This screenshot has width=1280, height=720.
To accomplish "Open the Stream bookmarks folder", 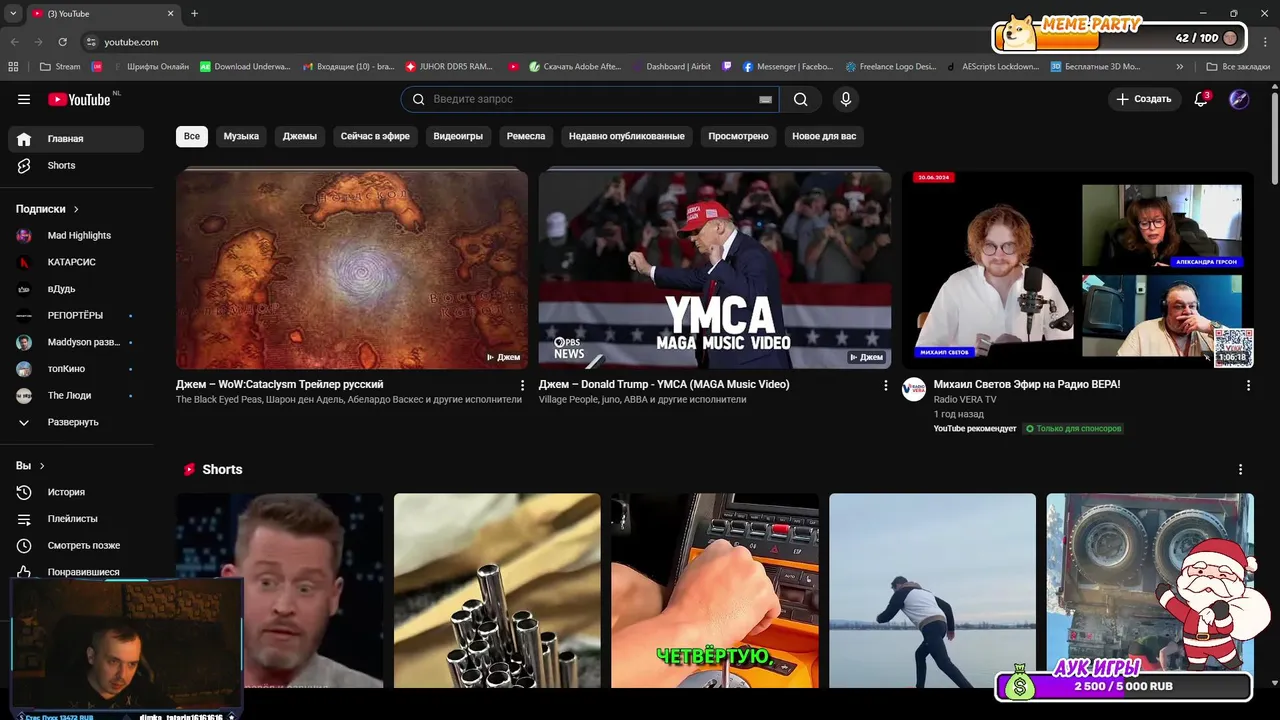I will [x=60, y=67].
